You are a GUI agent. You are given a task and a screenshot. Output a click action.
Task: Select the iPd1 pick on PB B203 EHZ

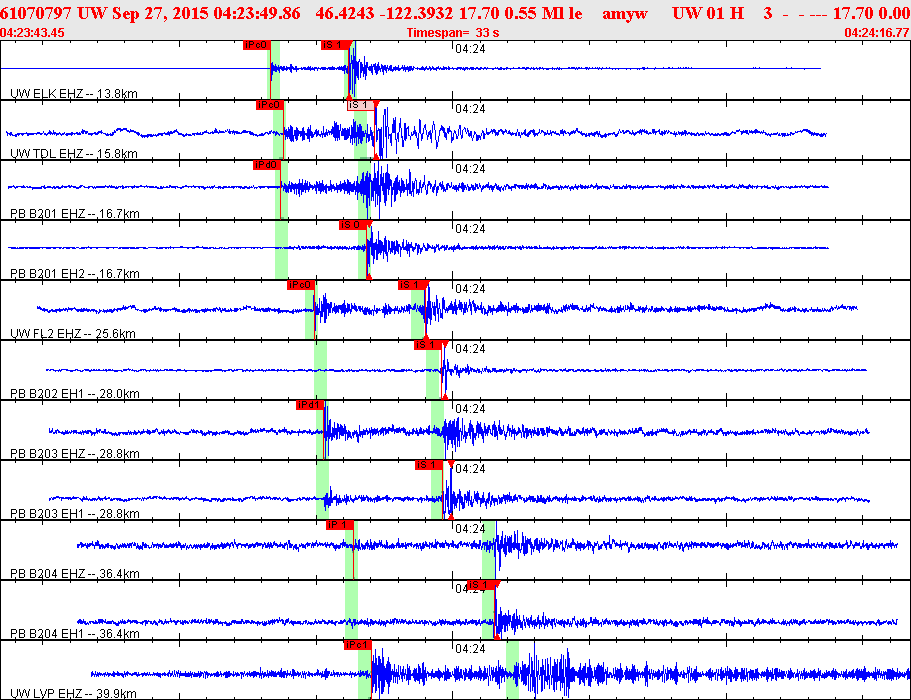310,405
